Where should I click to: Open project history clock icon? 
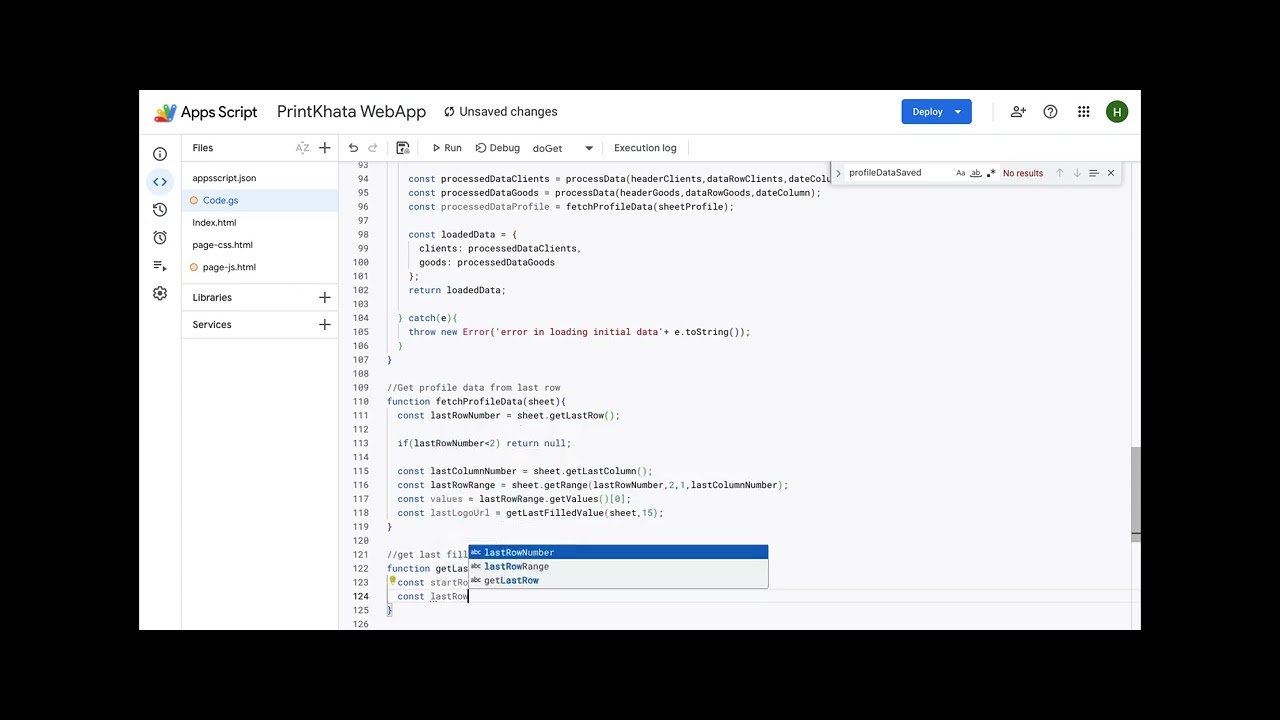pyautogui.click(x=160, y=210)
